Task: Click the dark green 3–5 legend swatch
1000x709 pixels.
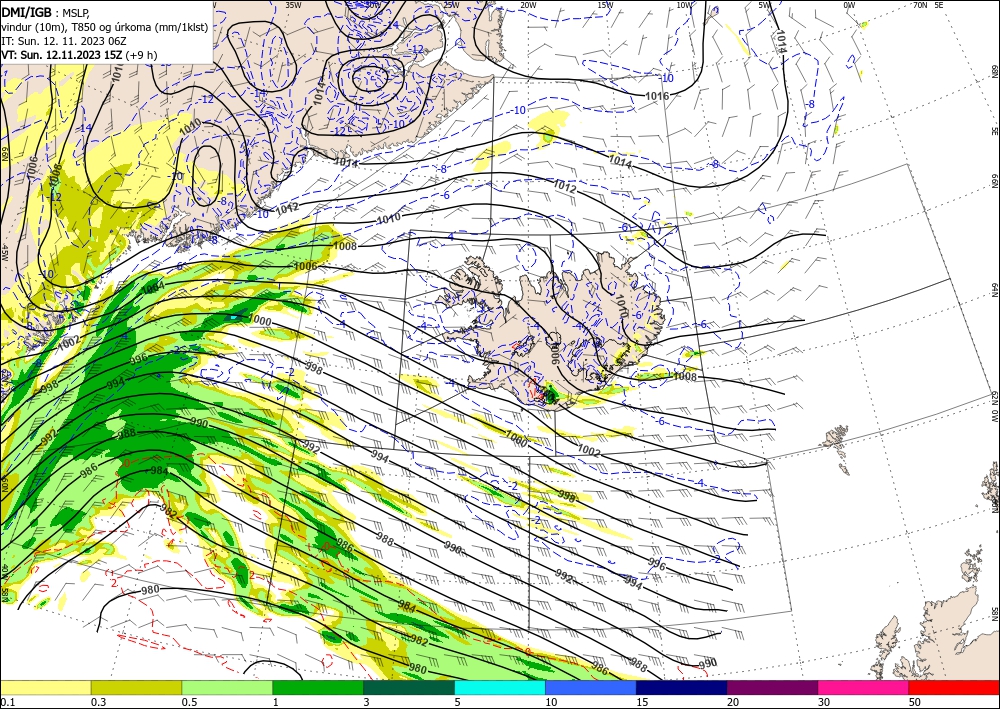Action: coord(409,687)
